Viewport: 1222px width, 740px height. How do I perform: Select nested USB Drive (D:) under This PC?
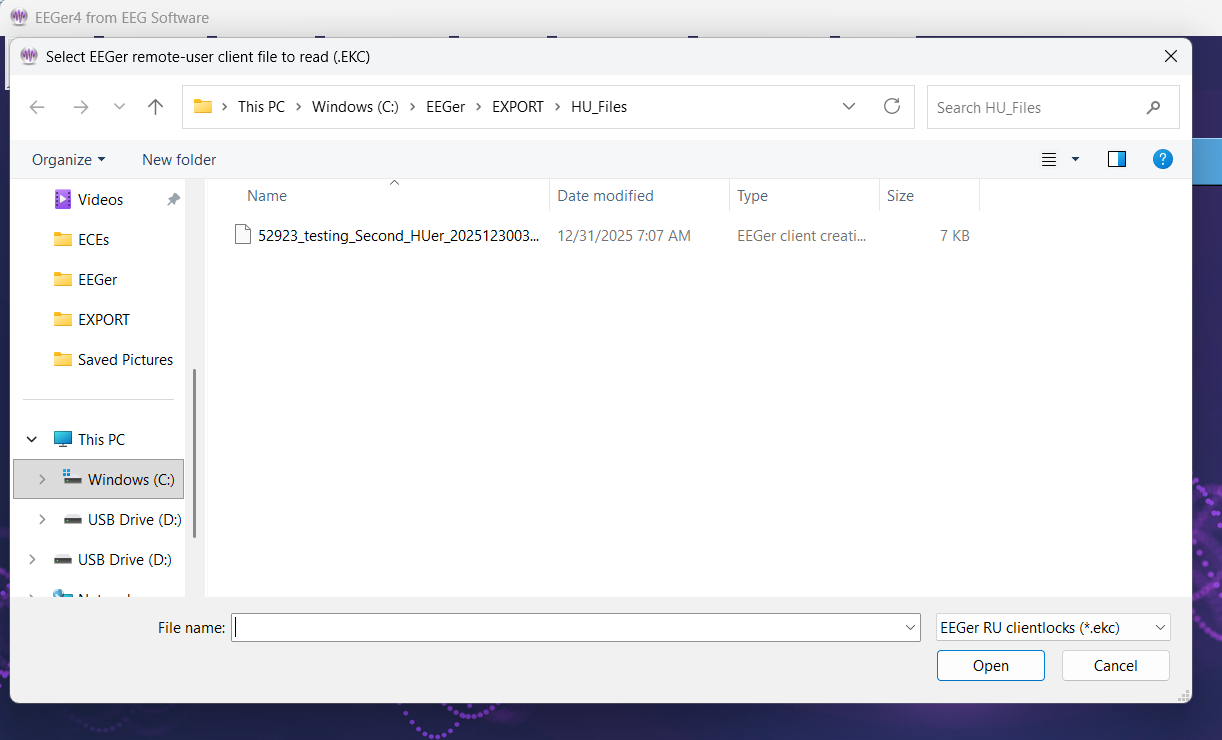click(x=134, y=519)
